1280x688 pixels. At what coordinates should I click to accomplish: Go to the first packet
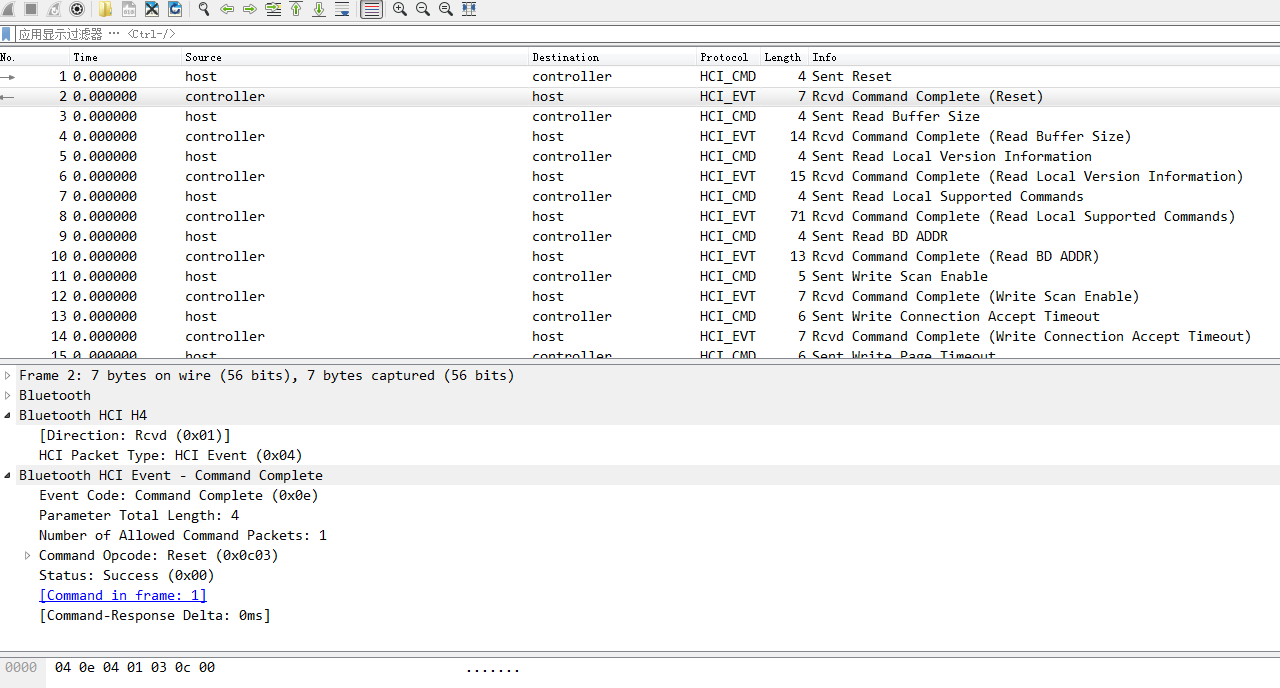coord(294,9)
